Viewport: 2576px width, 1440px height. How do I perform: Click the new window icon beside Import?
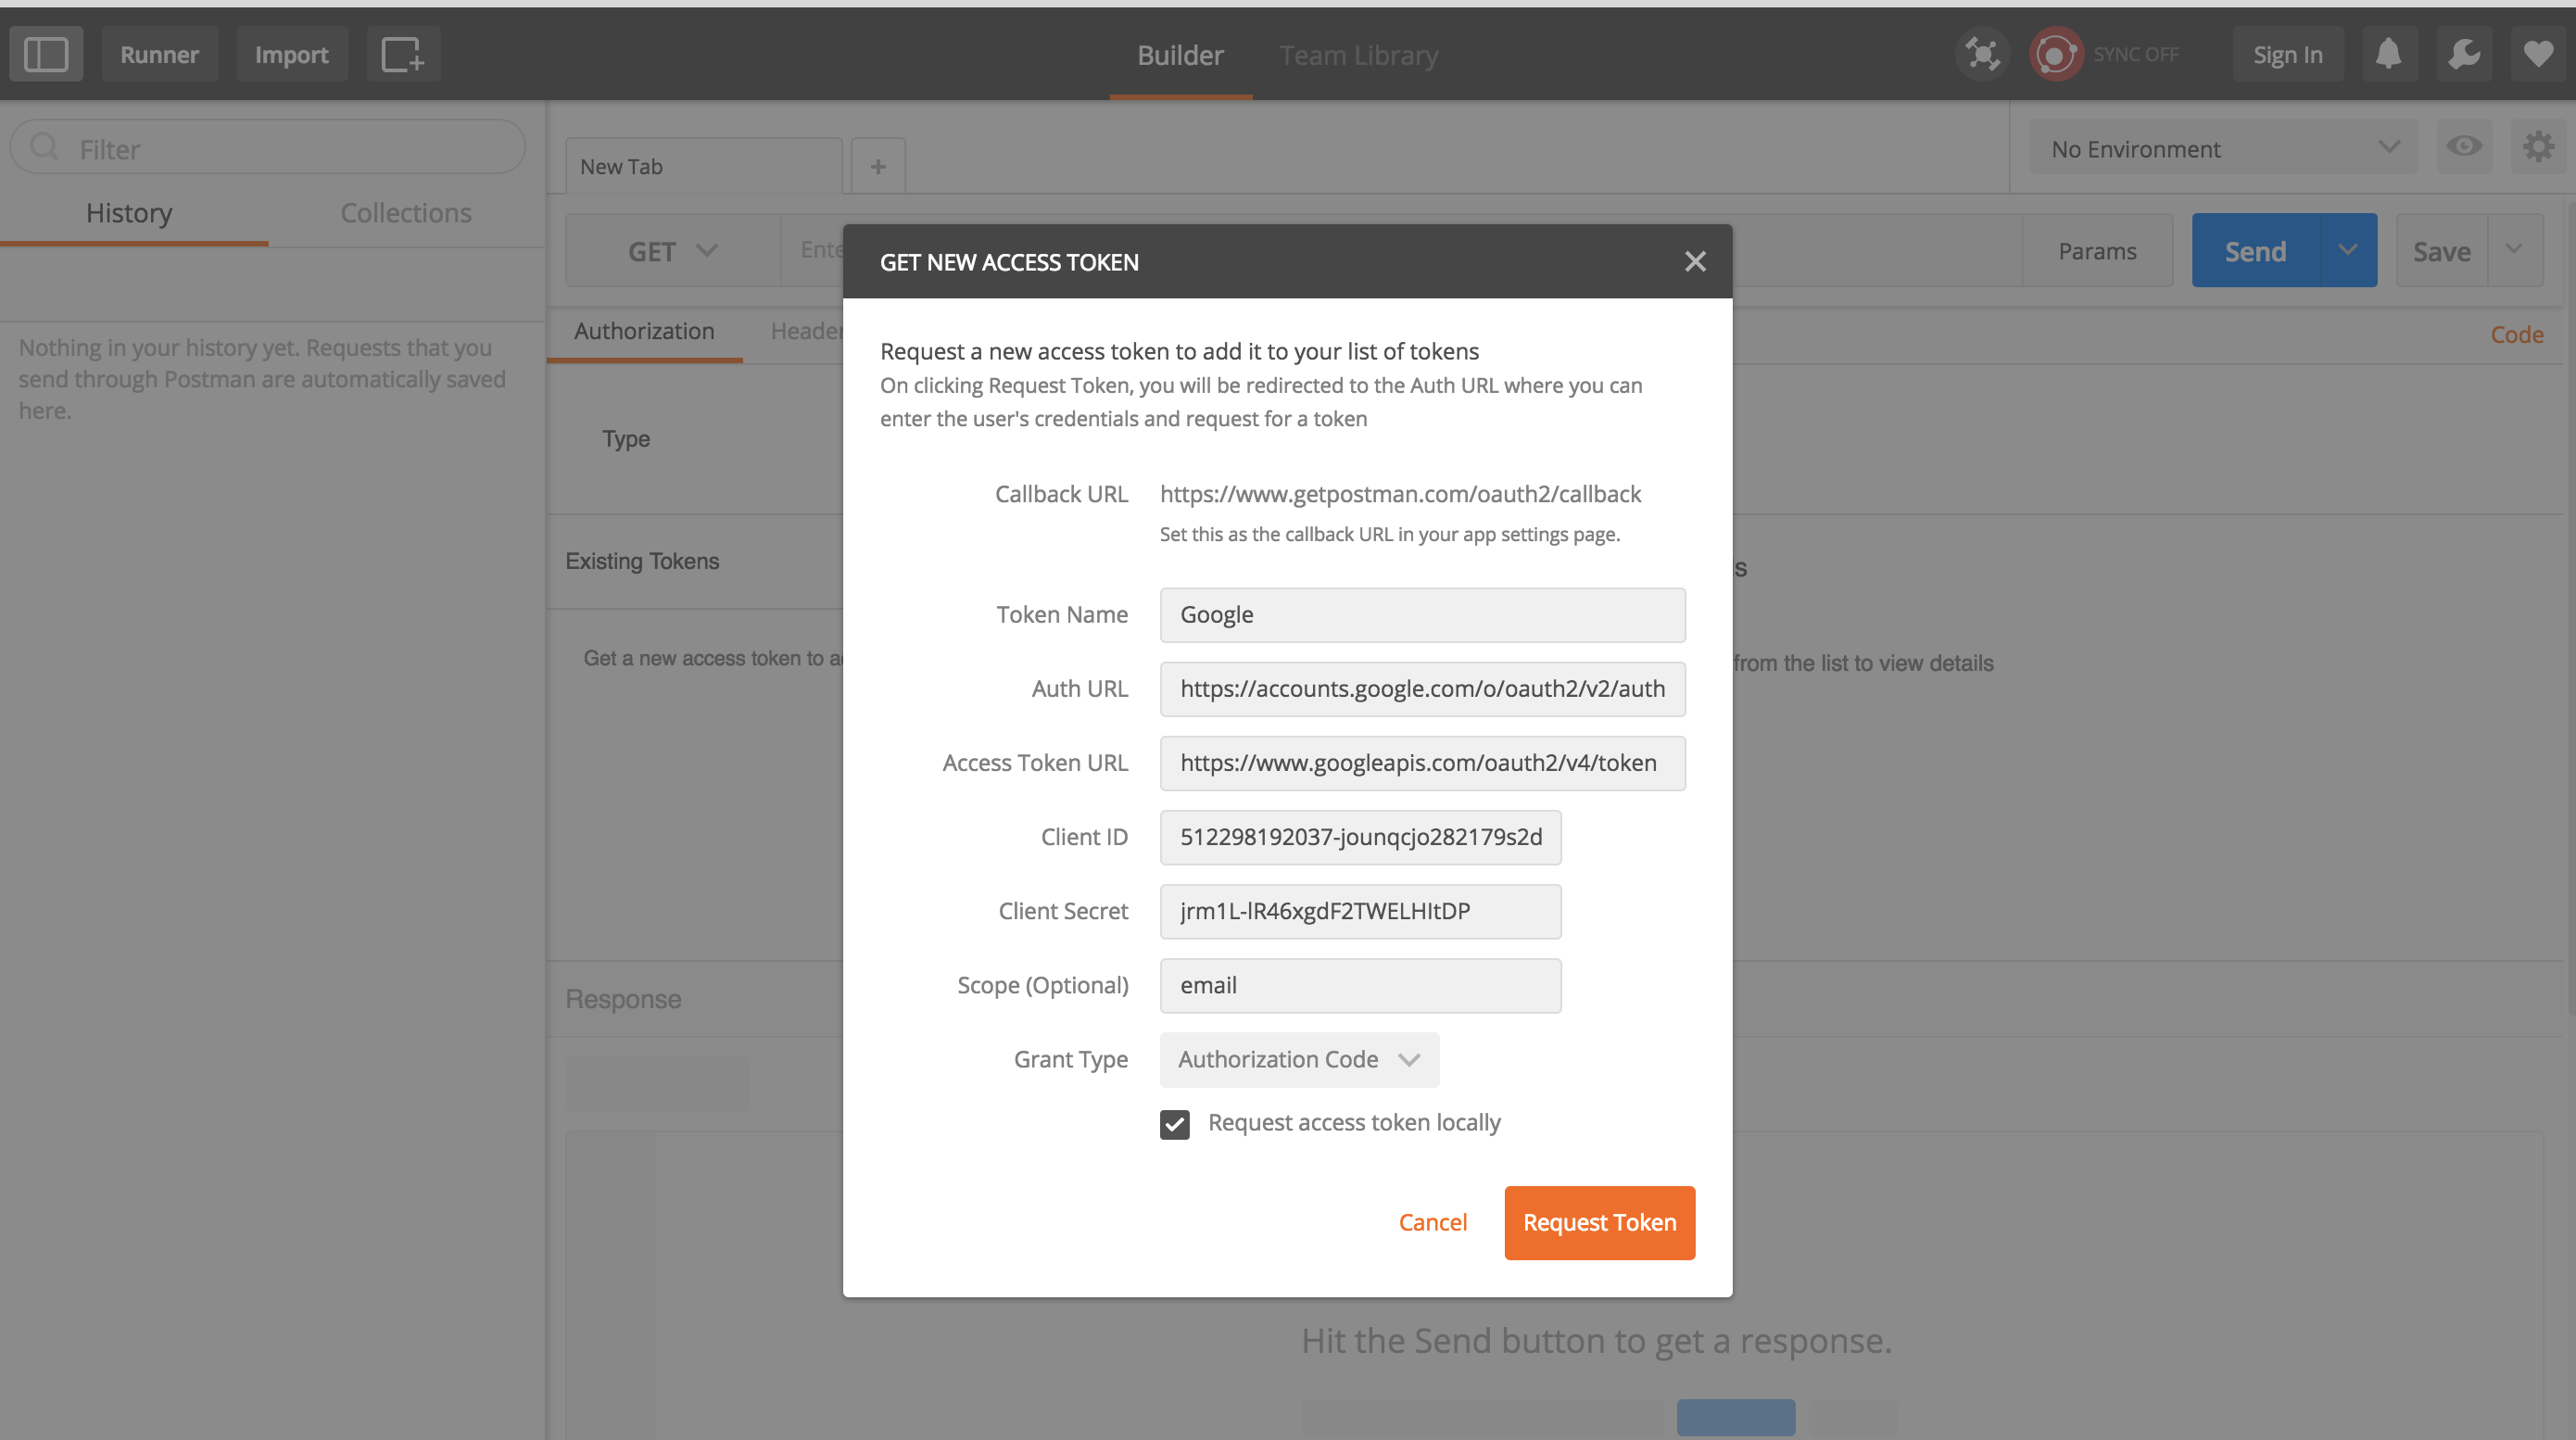403,53
